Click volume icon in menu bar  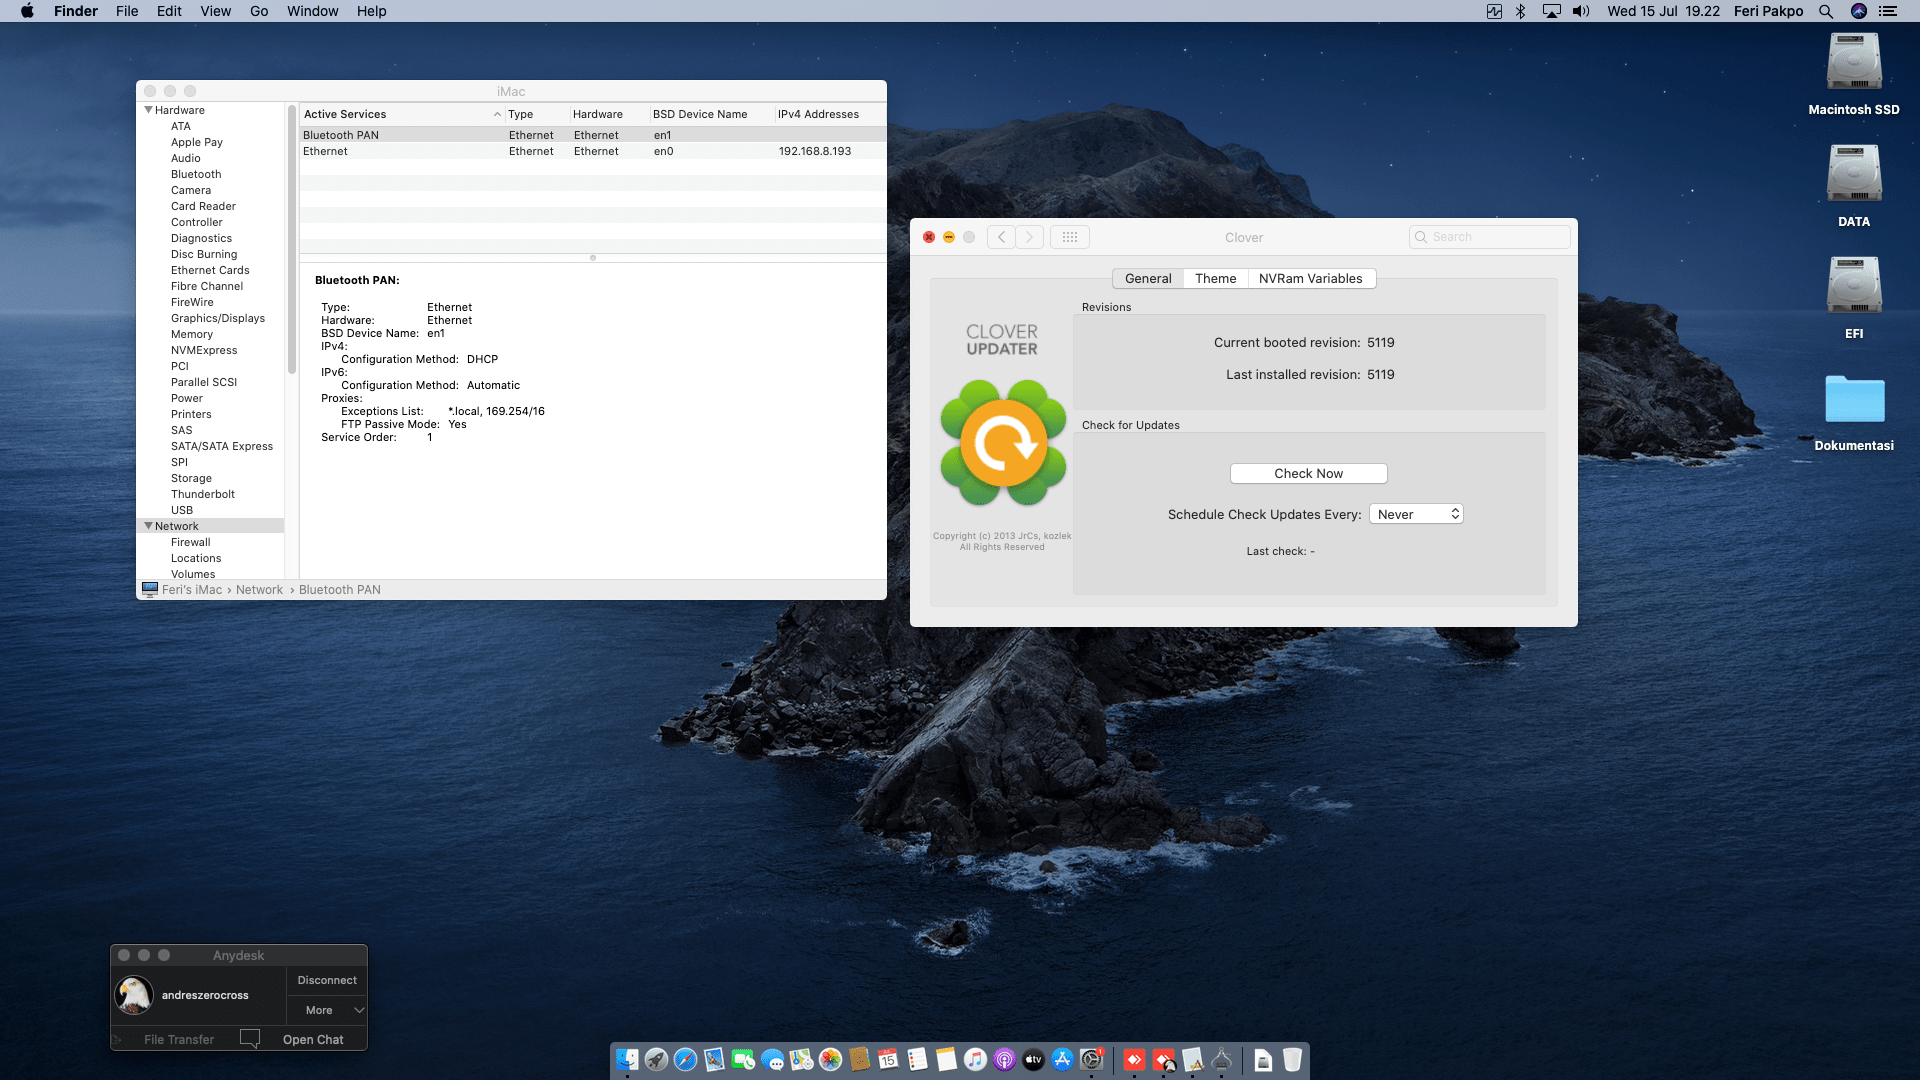coord(1581,11)
